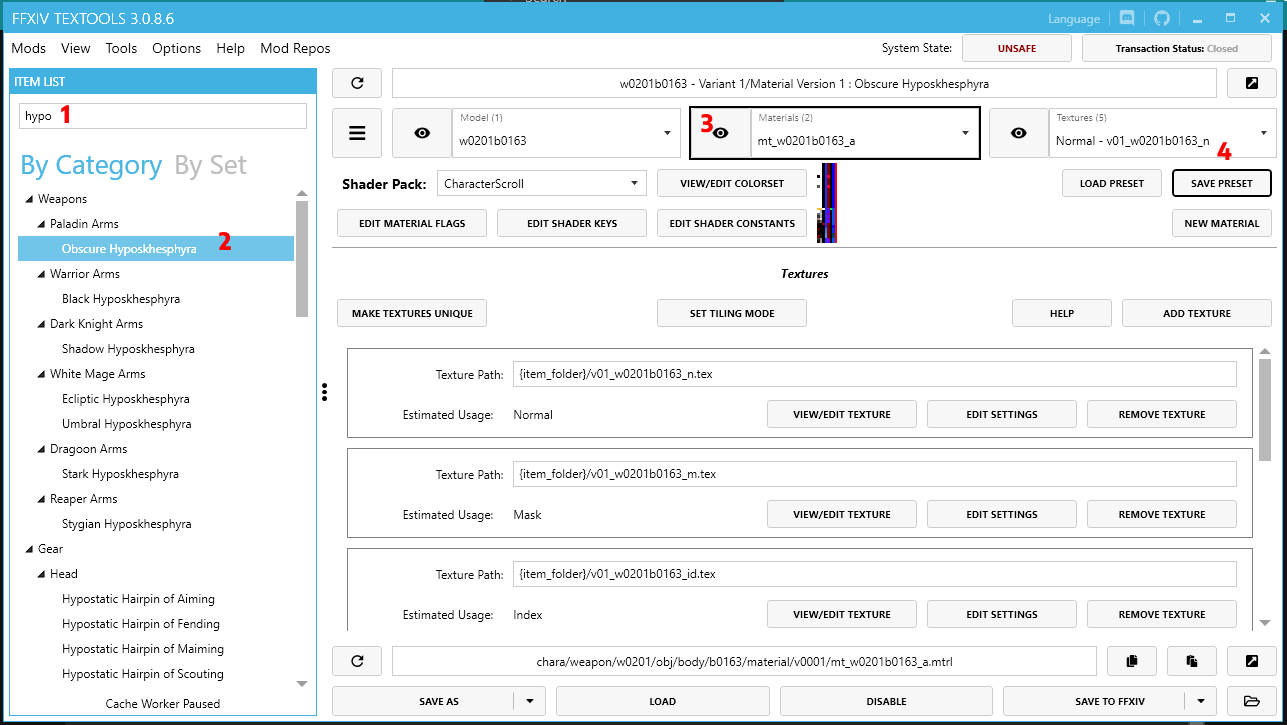Open the Mods menu
Image resolution: width=1287 pixels, height=725 pixels.
click(28, 48)
